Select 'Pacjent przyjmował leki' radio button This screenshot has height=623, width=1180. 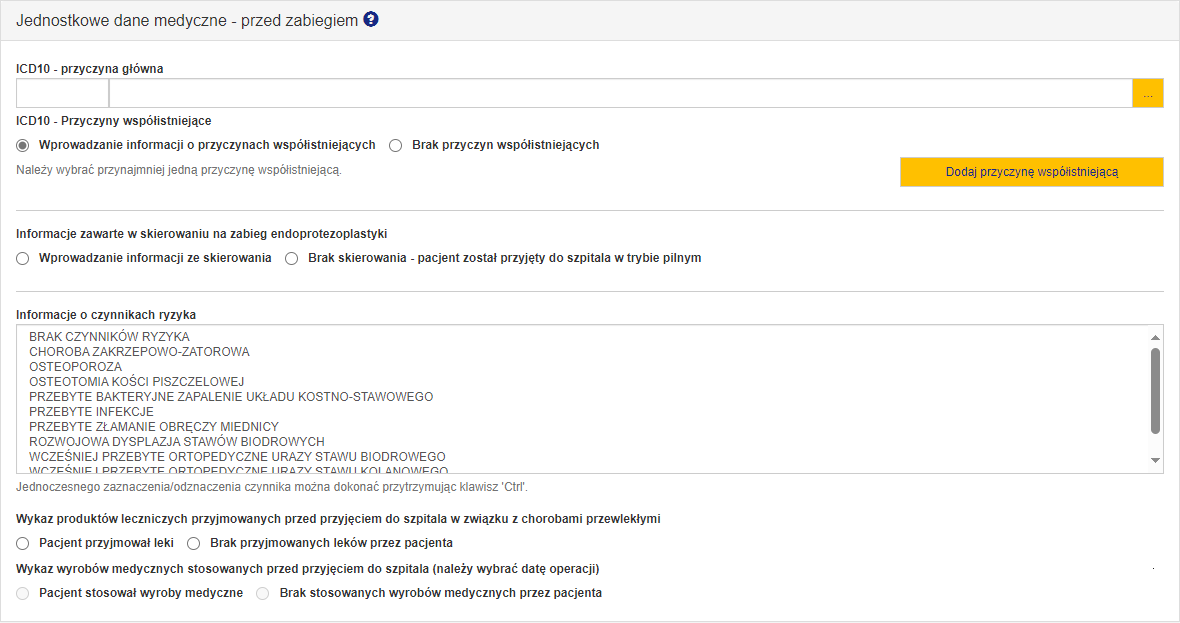pos(23,543)
